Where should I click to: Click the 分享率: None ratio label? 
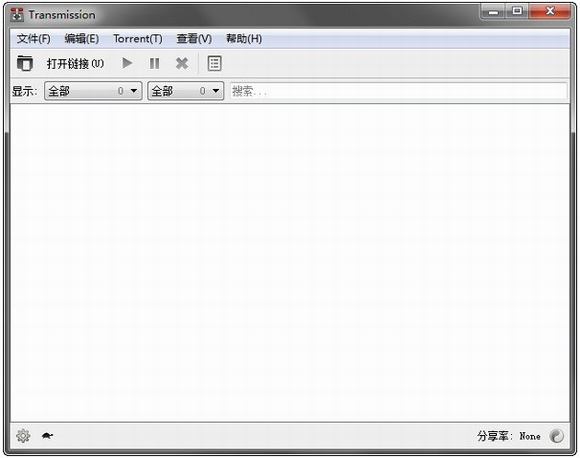tap(509, 436)
